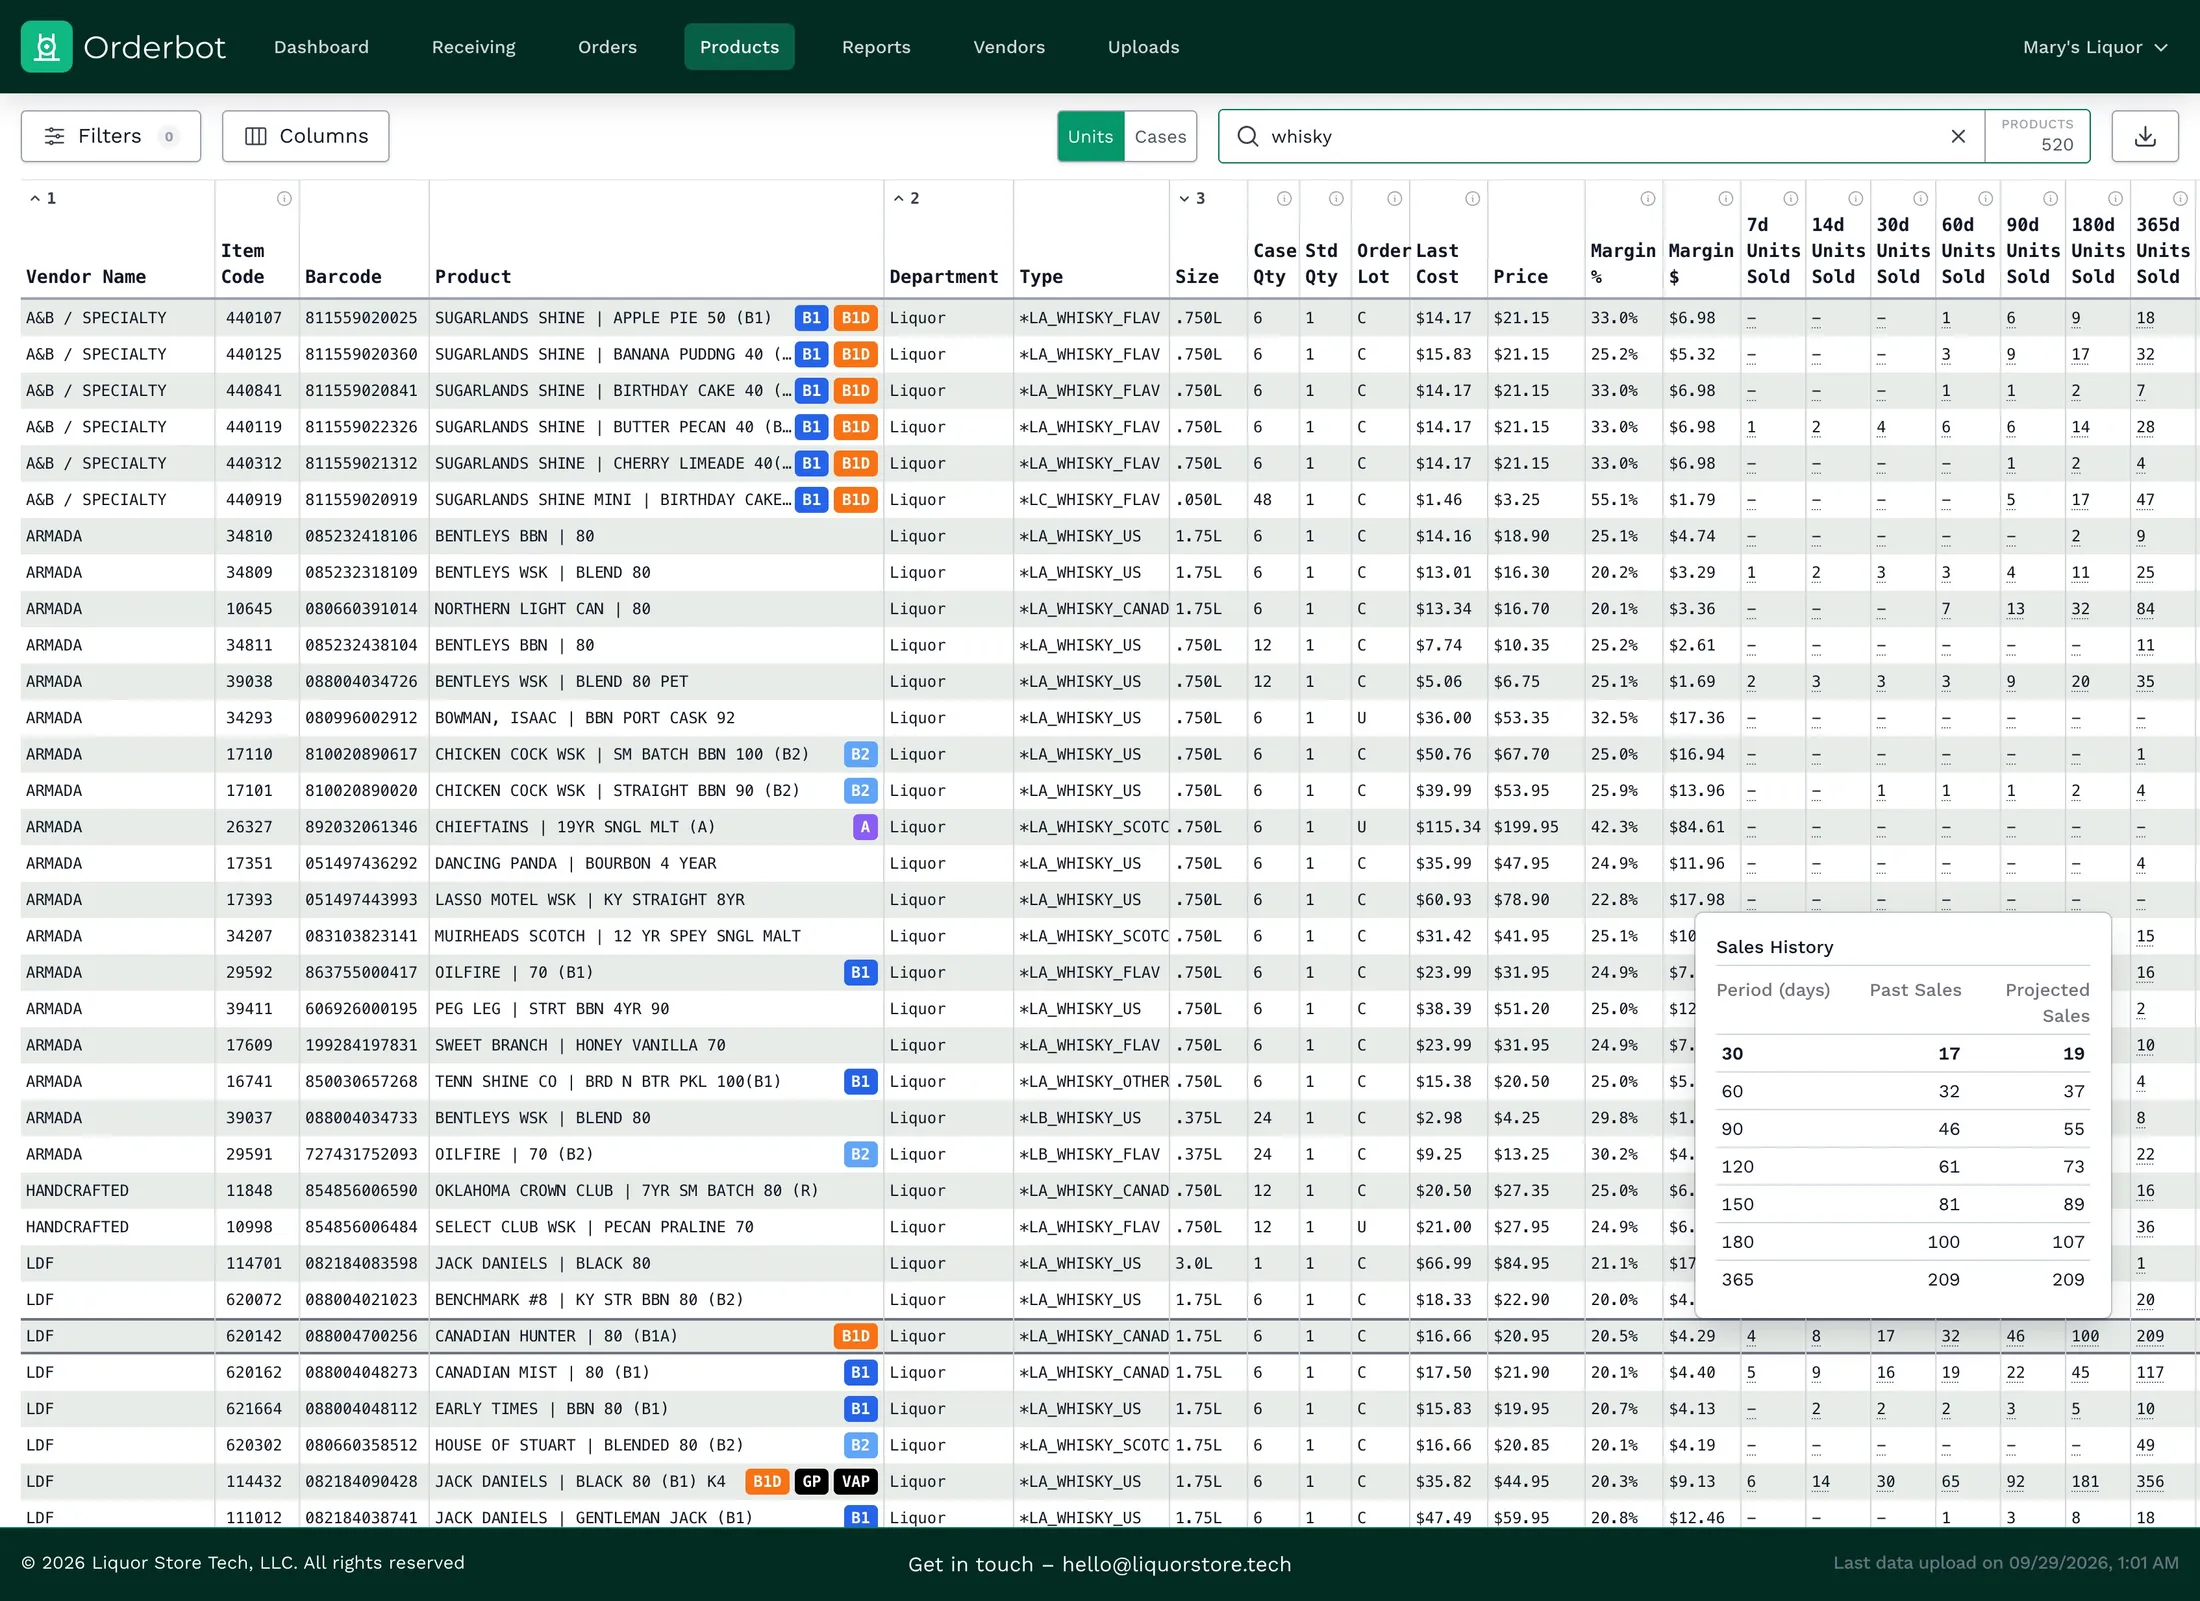Click the Orderbot logo icon
Image resolution: width=2200 pixels, height=1601 pixels.
tap(47, 47)
